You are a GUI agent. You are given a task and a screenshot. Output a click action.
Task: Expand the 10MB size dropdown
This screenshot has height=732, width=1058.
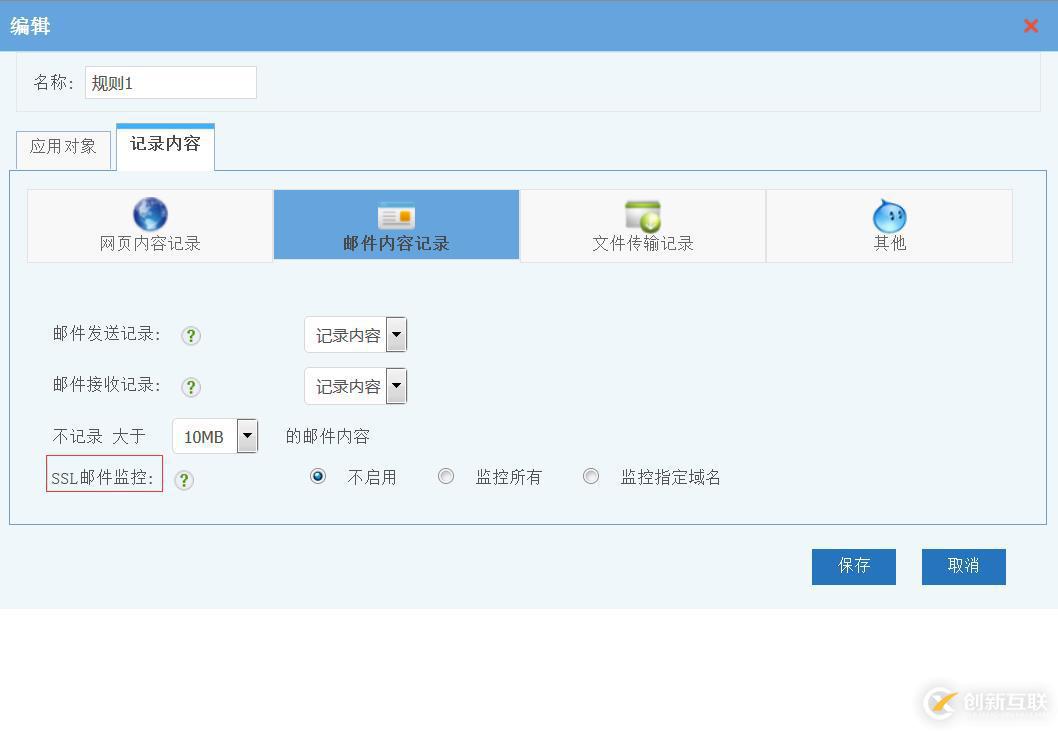coord(247,435)
